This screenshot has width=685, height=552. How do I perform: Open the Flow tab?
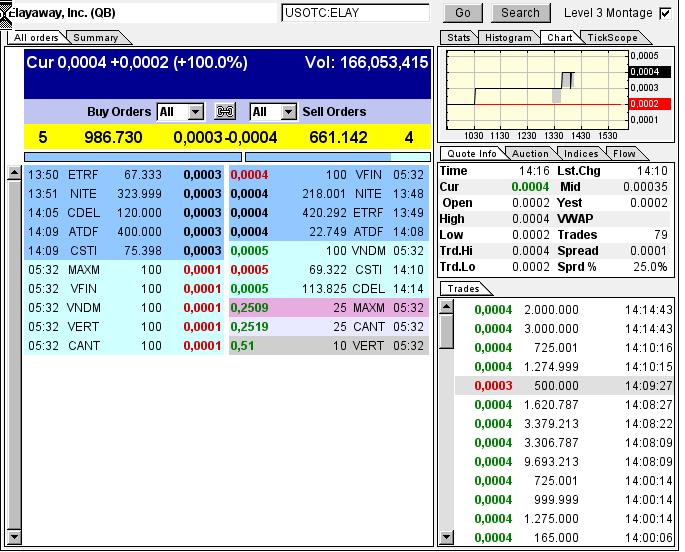coord(624,154)
